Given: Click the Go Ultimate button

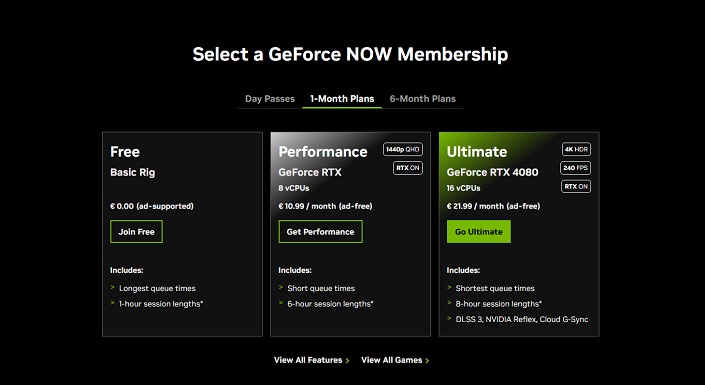Looking at the screenshot, I should coord(479,232).
